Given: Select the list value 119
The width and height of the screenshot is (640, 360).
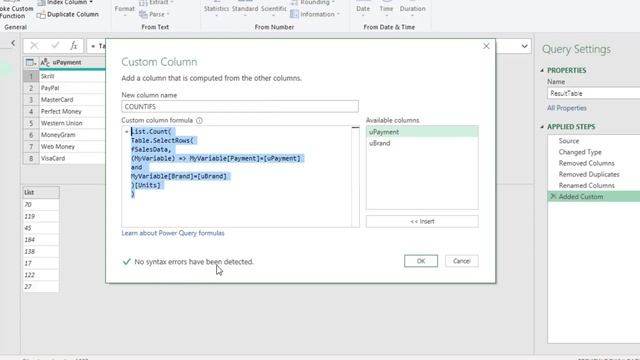Looking at the screenshot, I should tap(41, 216).
